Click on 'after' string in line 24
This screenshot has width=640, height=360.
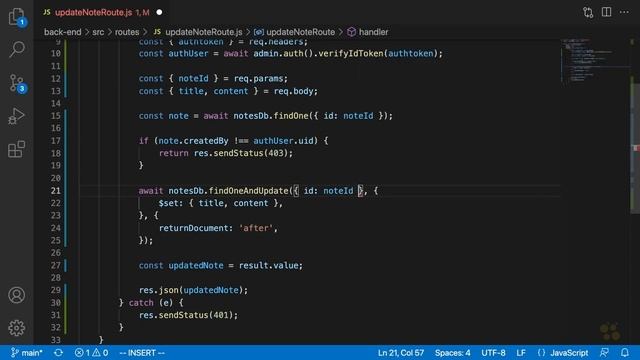pyautogui.click(x=256, y=228)
